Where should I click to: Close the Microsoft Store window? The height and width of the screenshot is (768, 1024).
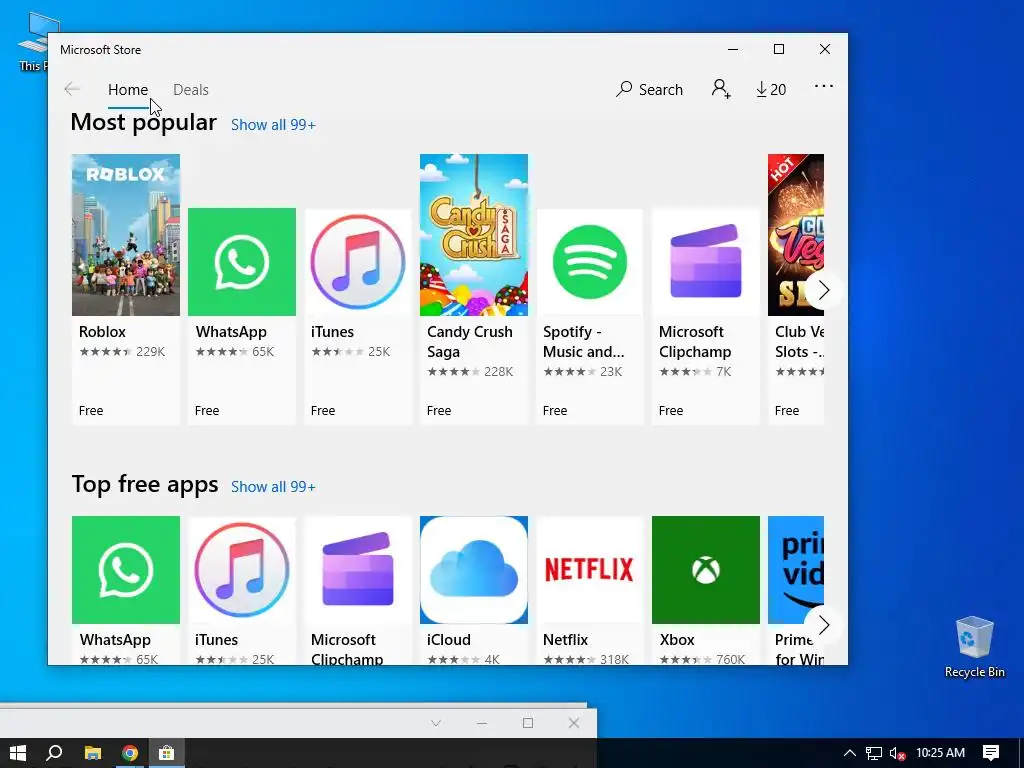point(825,50)
